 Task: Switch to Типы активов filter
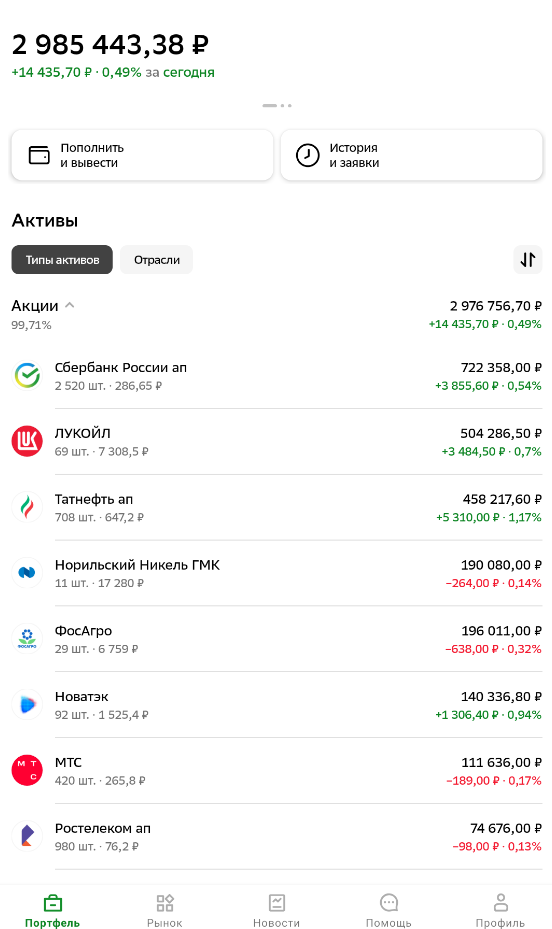[x=62, y=260]
